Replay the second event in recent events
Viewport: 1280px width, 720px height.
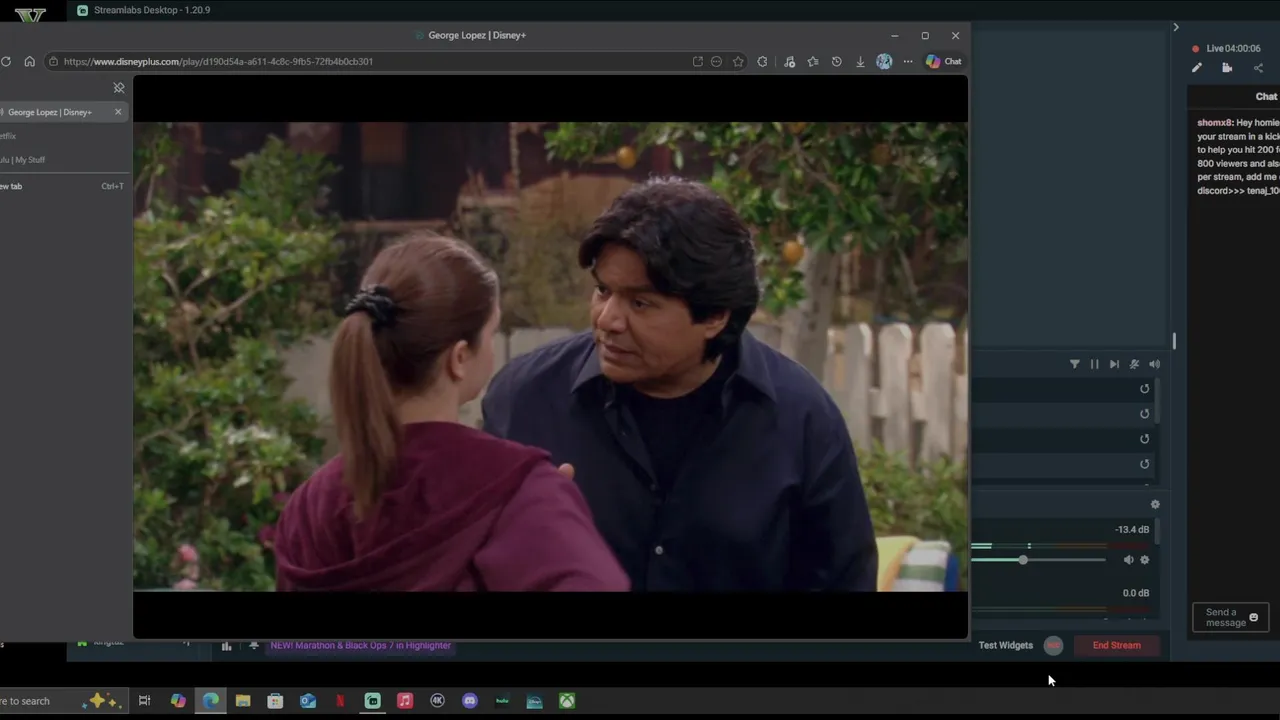(x=1145, y=414)
